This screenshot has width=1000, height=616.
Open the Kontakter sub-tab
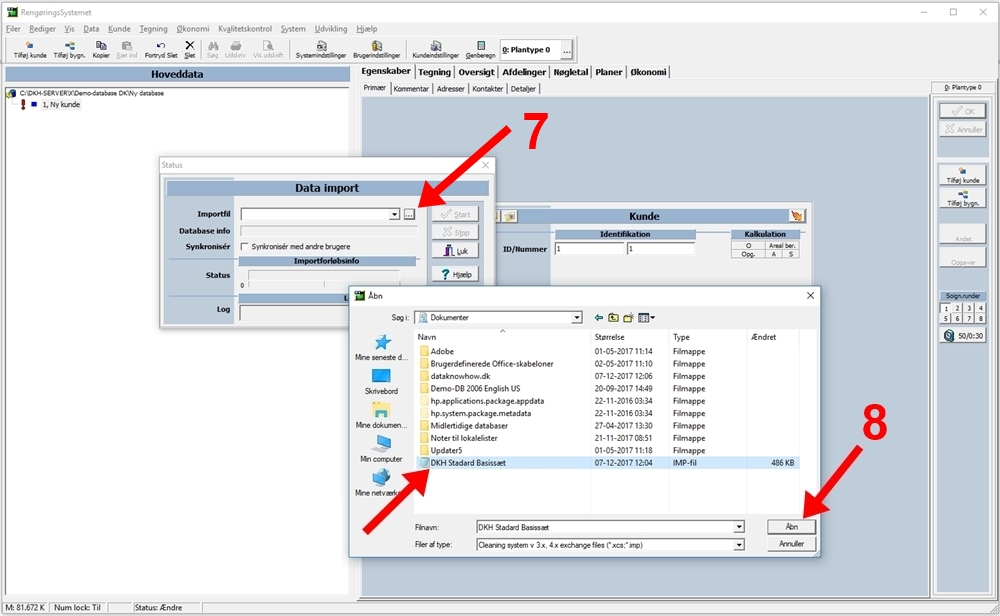tap(487, 89)
